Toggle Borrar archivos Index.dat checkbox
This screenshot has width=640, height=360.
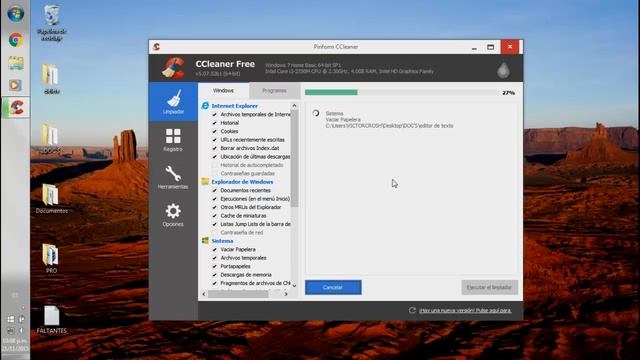[x=215, y=148]
